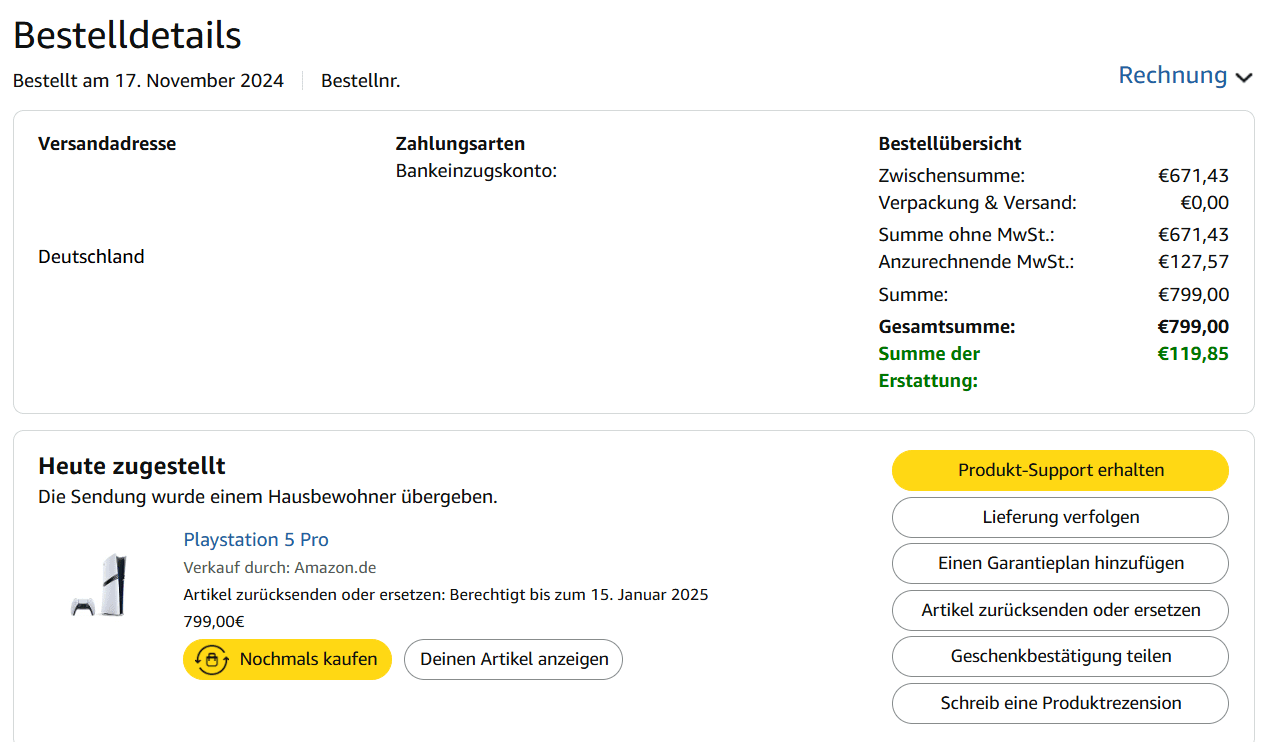This screenshot has width=1267, height=742.
Task: Share gift receipt with Geschenkbestätigung teilen
Action: (1060, 656)
